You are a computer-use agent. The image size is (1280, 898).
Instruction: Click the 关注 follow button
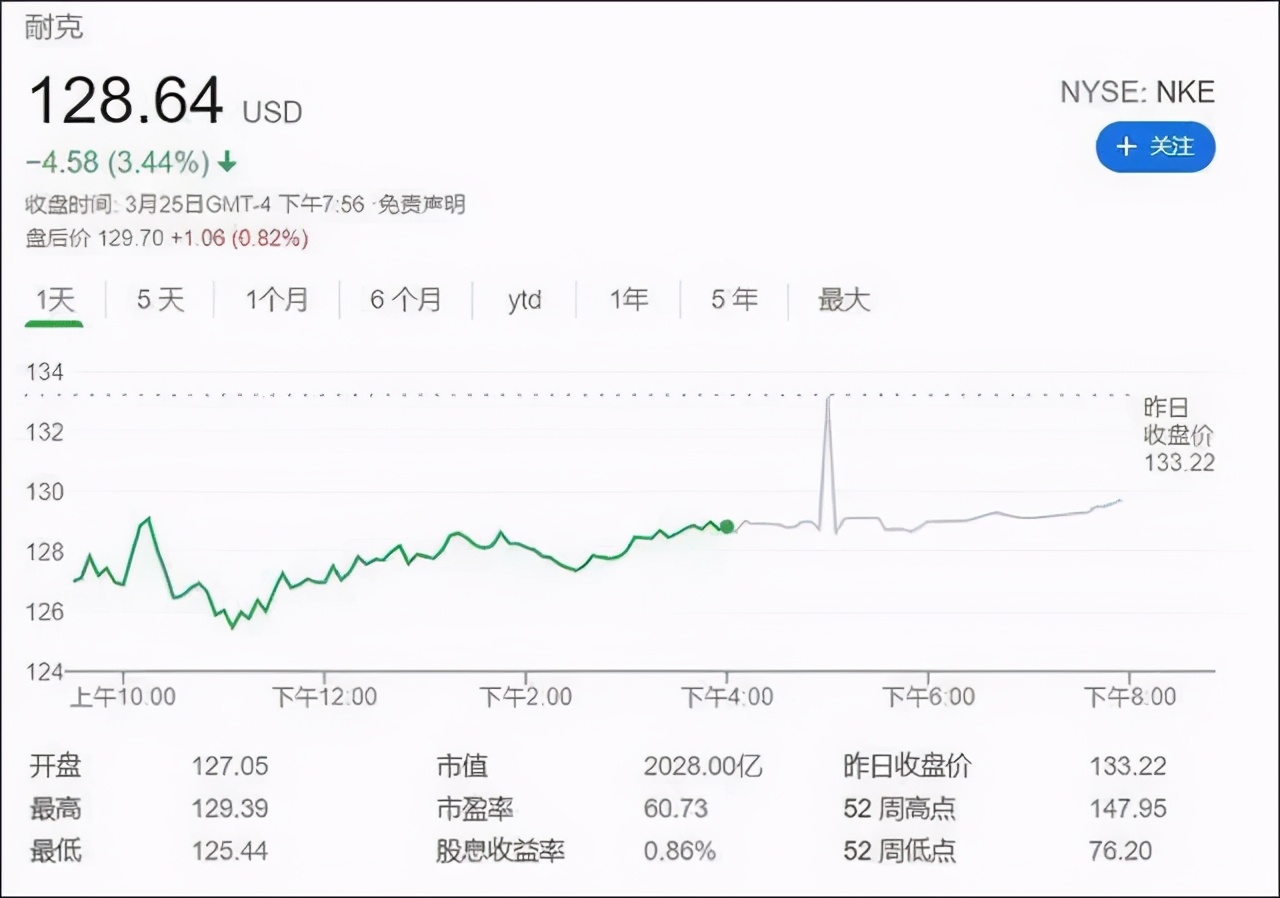(1155, 147)
